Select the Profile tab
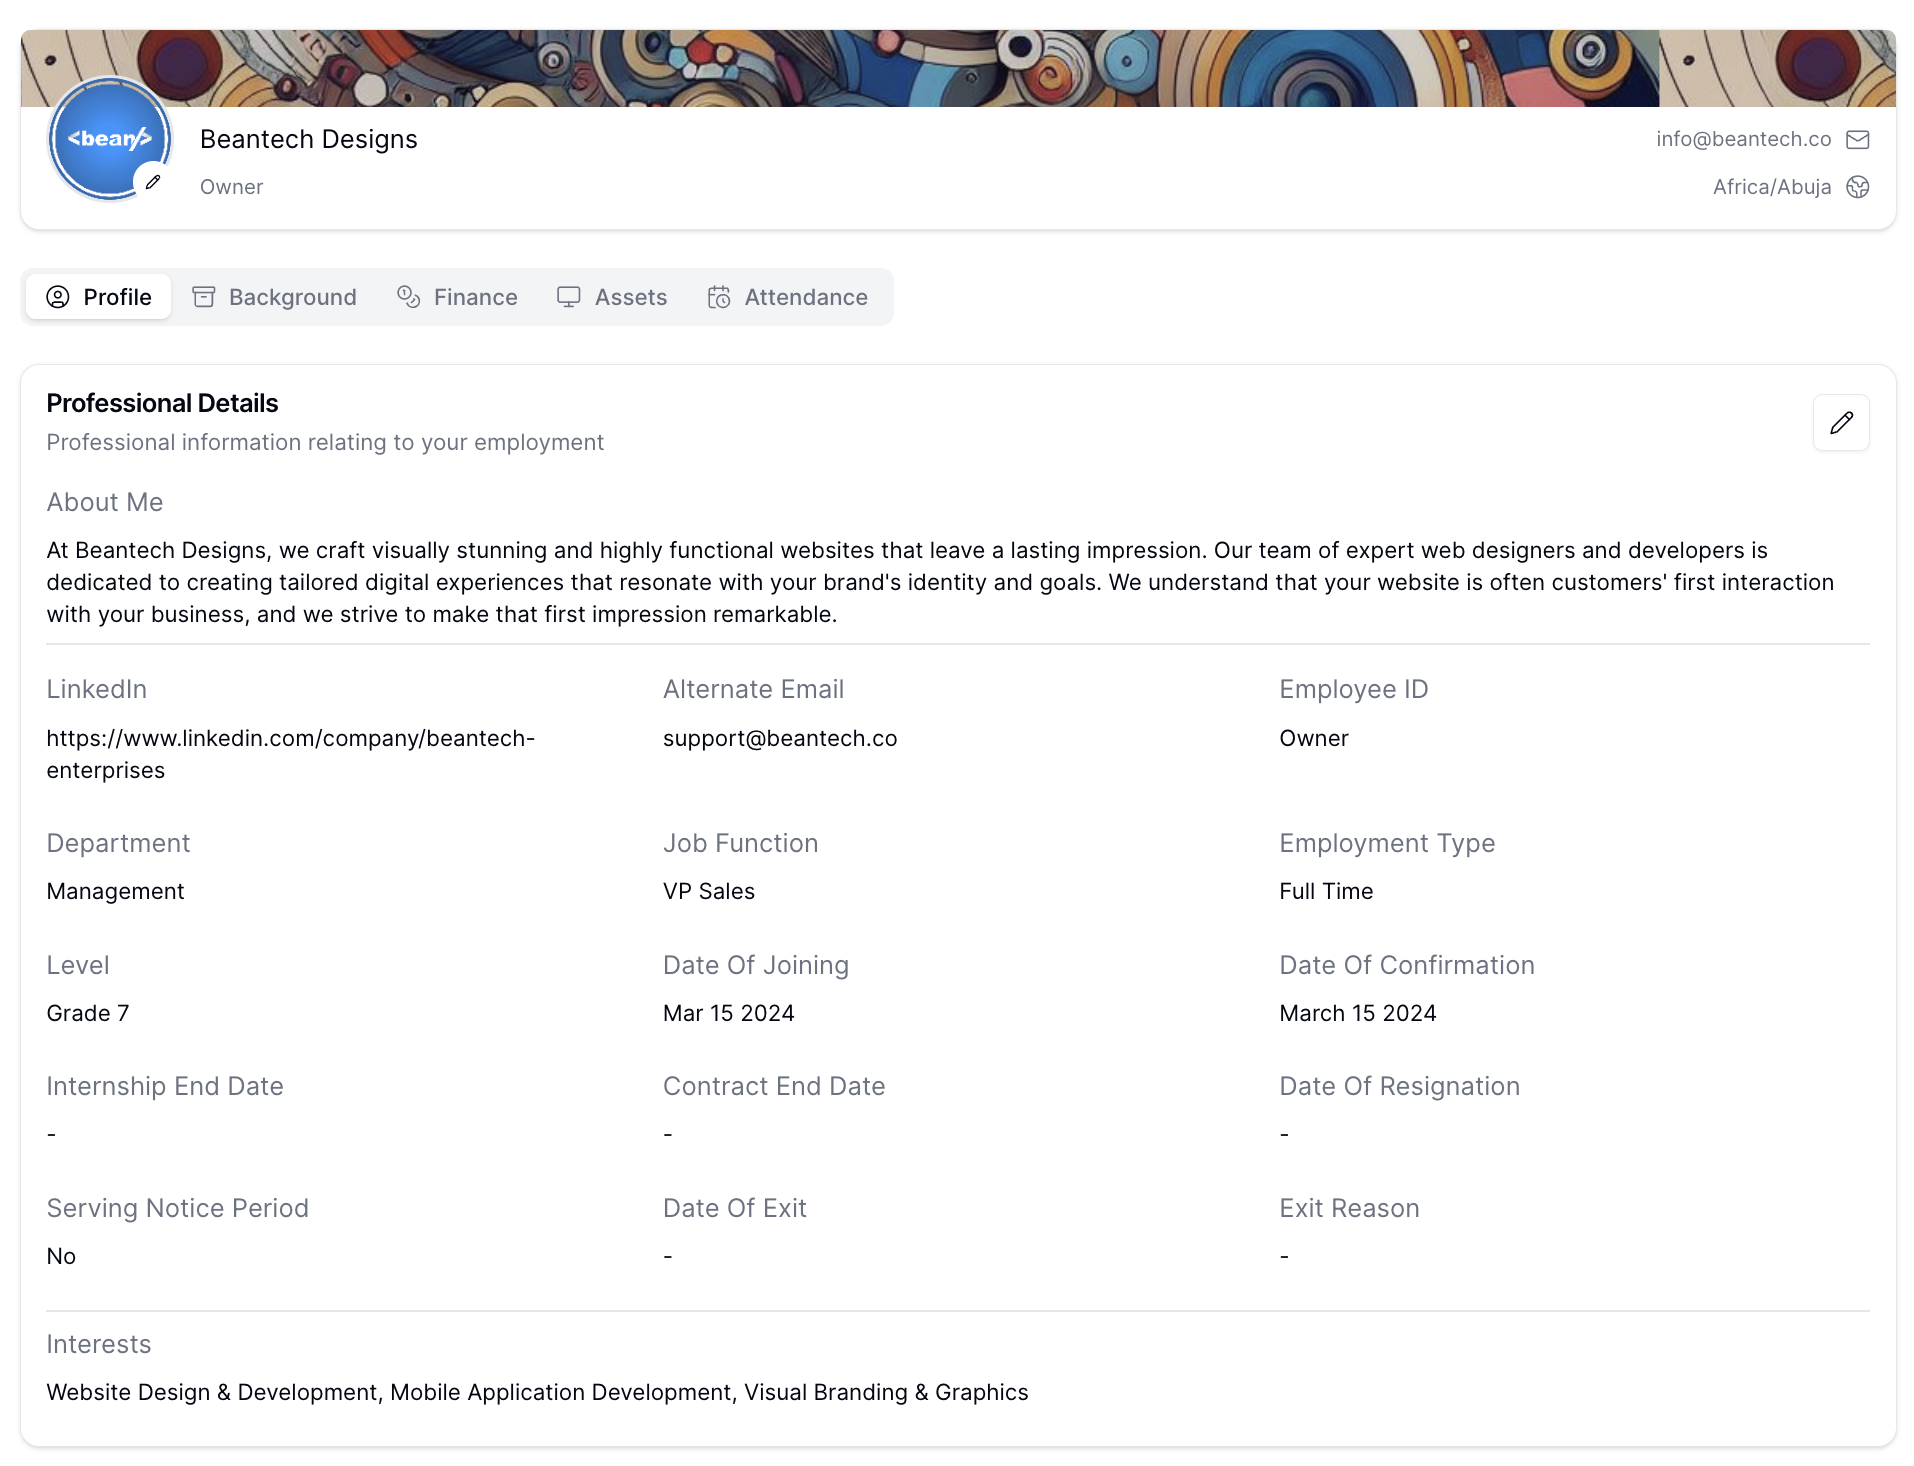The image size is (1914, 1466). pos(99,297)
